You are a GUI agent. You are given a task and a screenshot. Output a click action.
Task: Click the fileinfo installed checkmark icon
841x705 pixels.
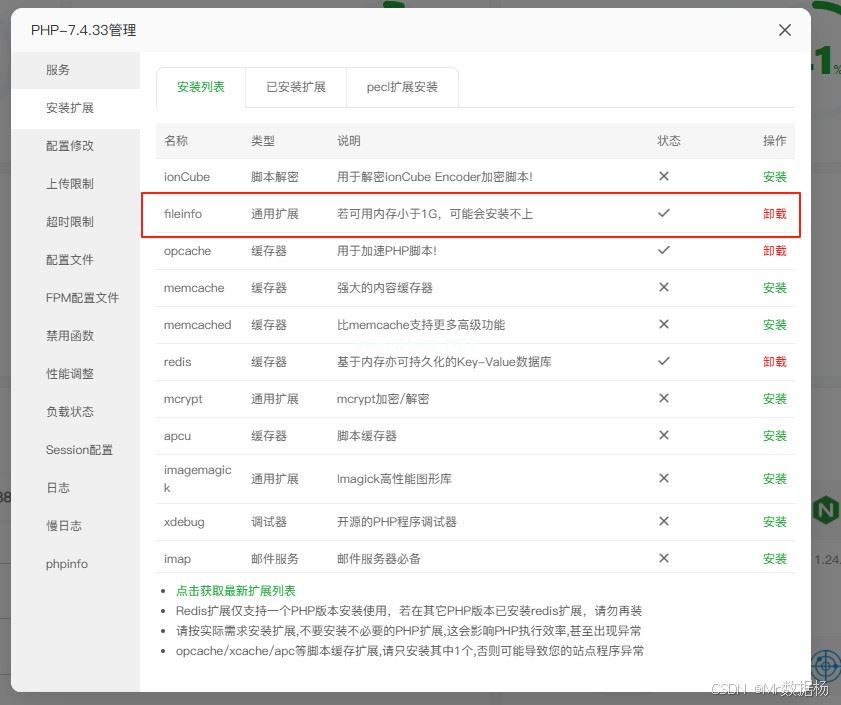[663, 213]
